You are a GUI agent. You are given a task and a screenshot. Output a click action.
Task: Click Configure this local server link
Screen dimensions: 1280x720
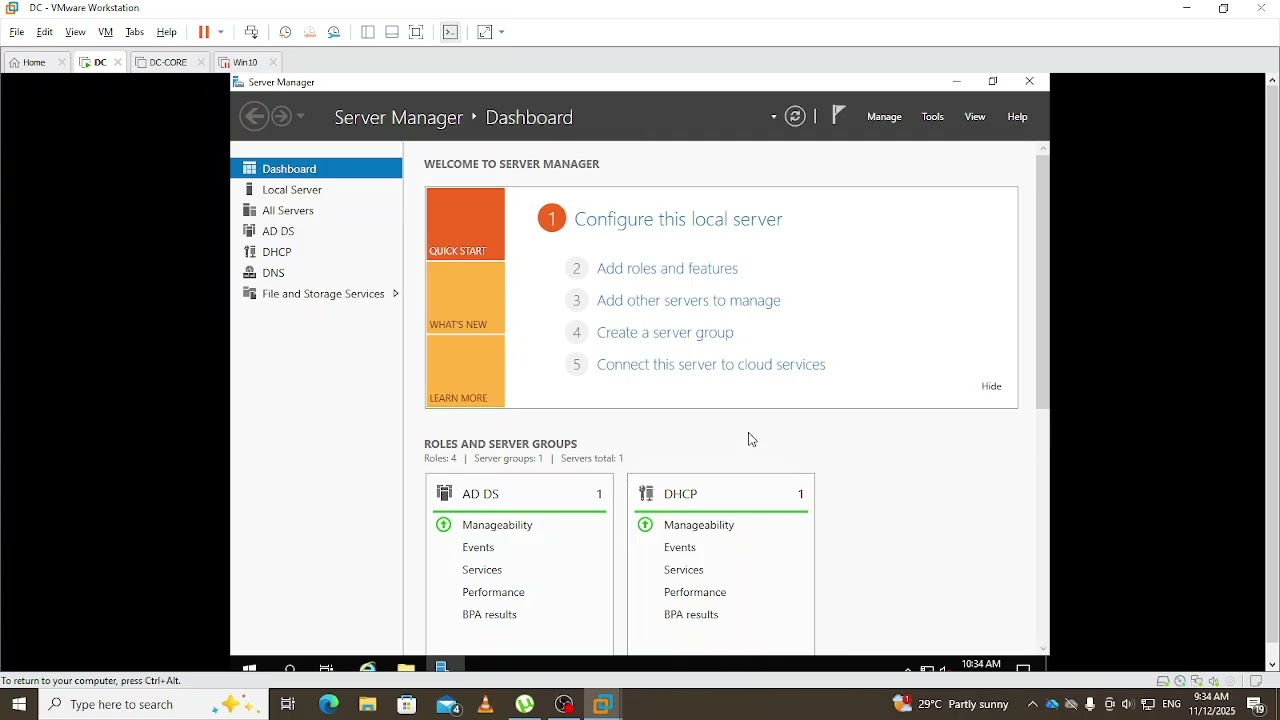678,219
